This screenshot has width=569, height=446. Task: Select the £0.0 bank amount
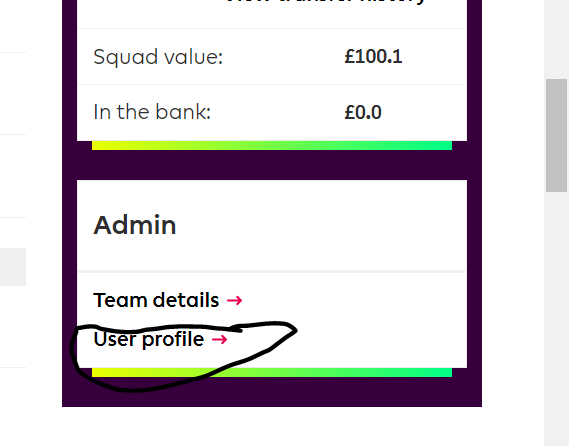pyautogui.click(x=363, y=112)
